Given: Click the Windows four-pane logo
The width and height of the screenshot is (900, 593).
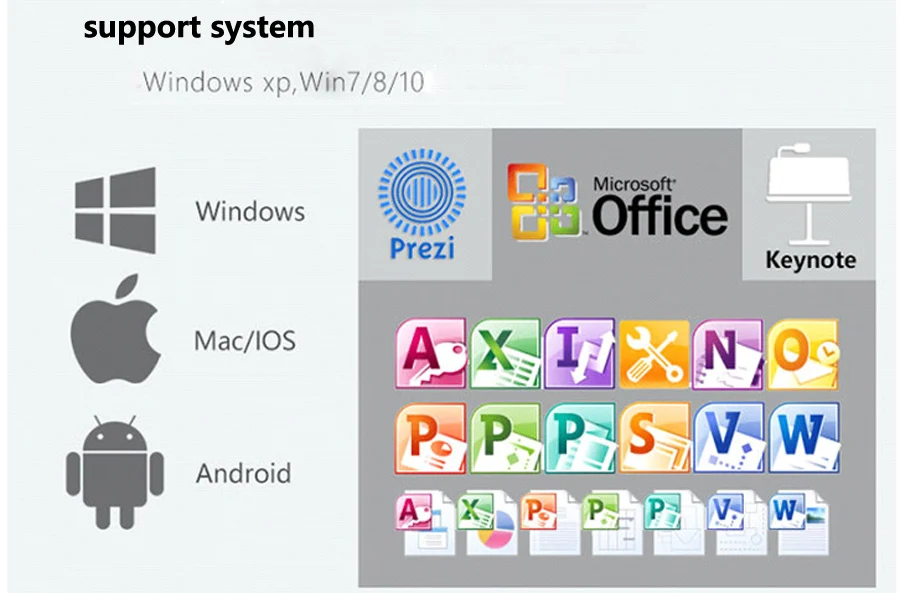Looking at the screenshot, I should pos(115,210).
